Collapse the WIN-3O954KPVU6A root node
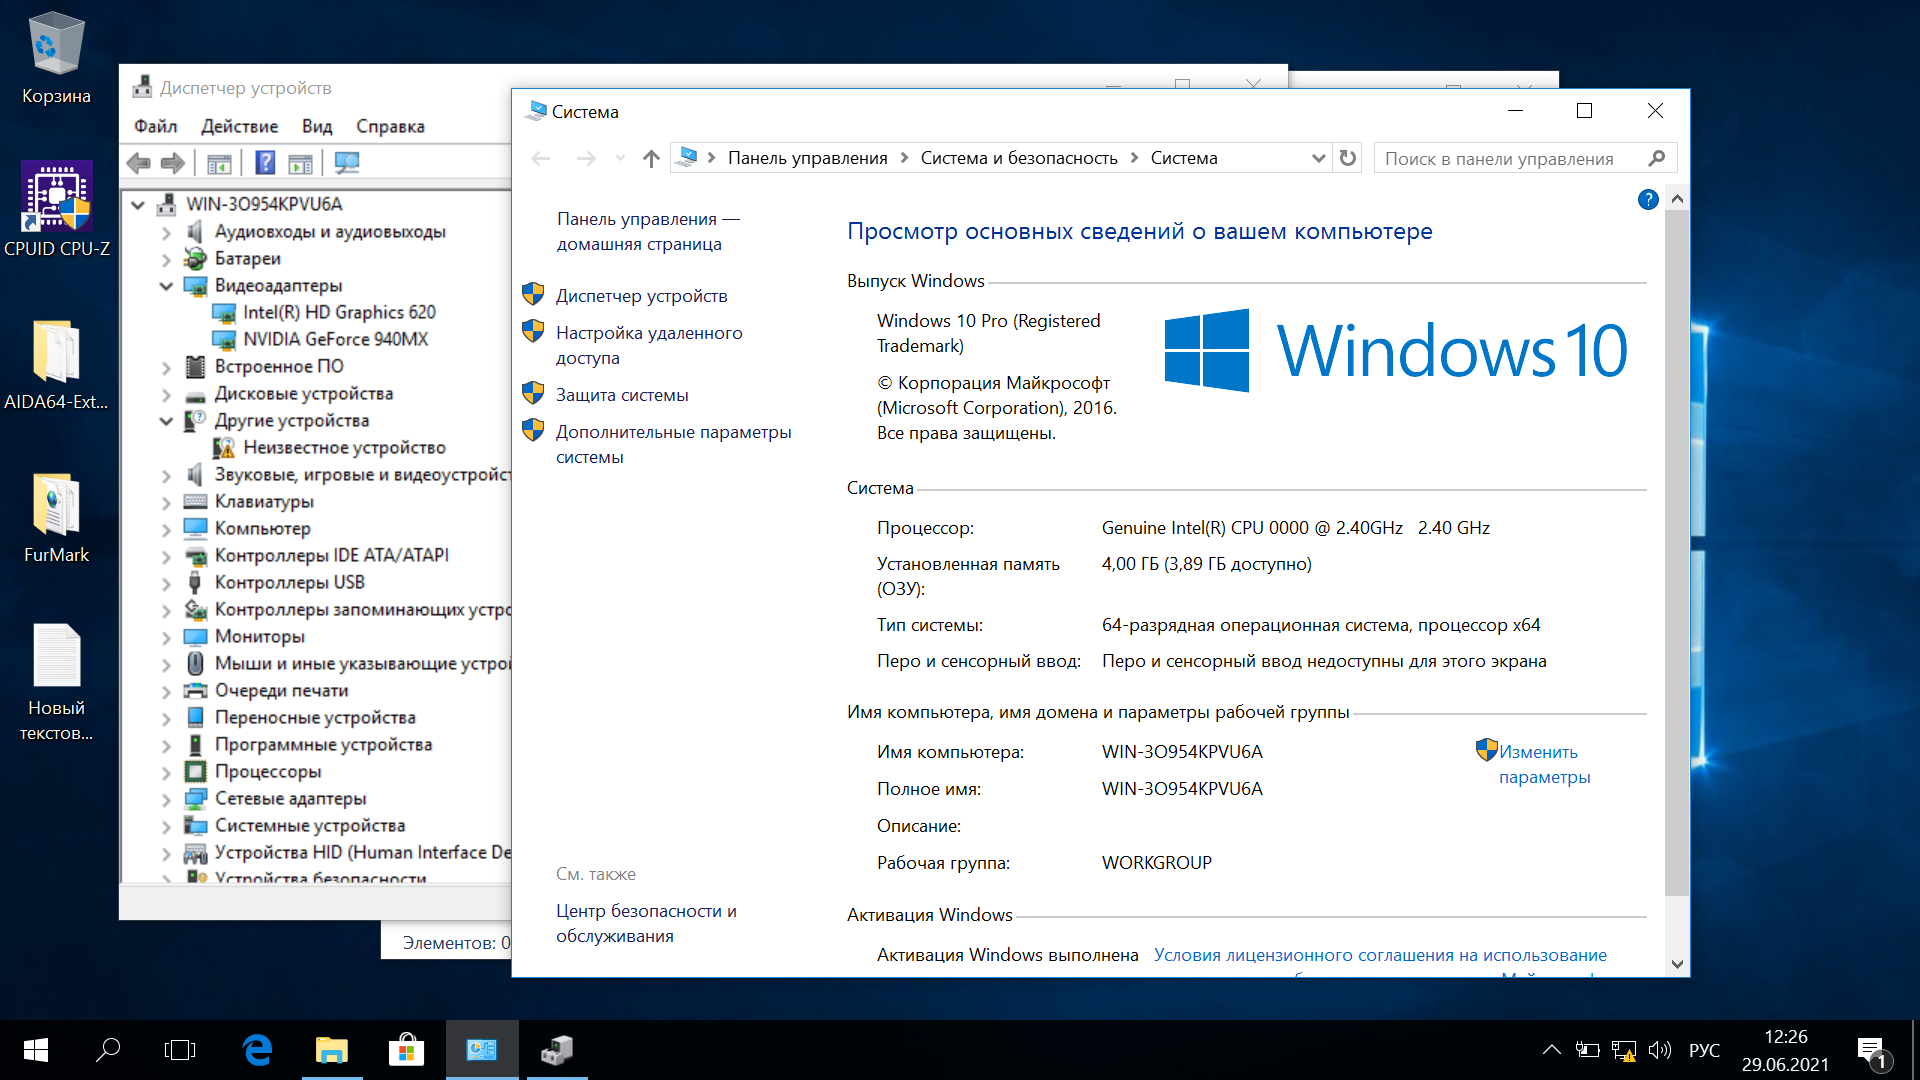The image size is (1920, 1080). click(x=137, y=205)
